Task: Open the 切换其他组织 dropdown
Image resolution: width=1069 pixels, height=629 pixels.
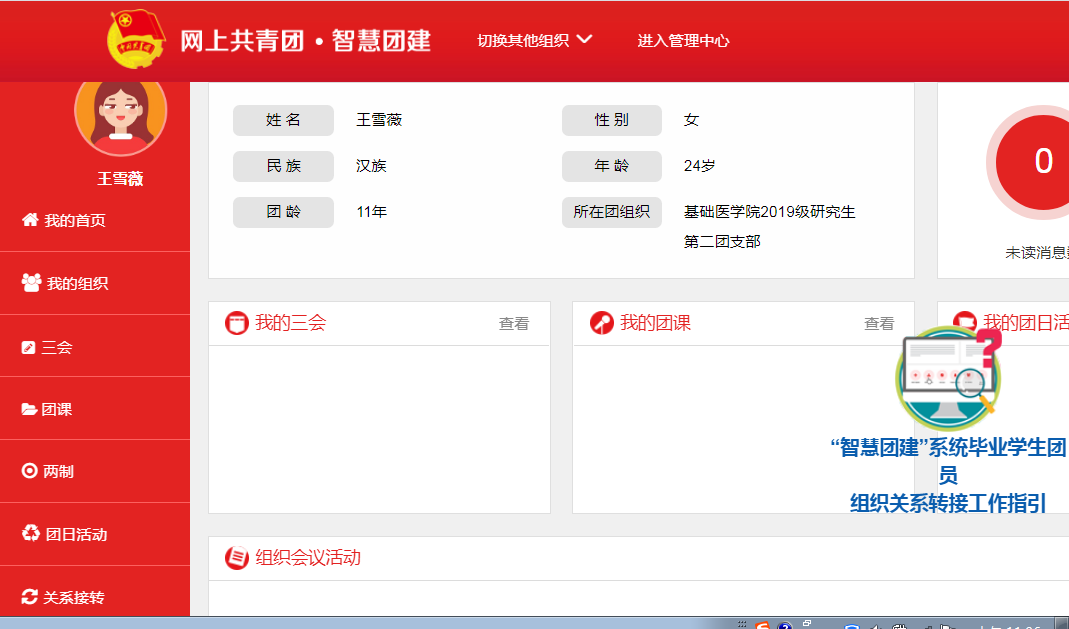Action: click(523, 41)
